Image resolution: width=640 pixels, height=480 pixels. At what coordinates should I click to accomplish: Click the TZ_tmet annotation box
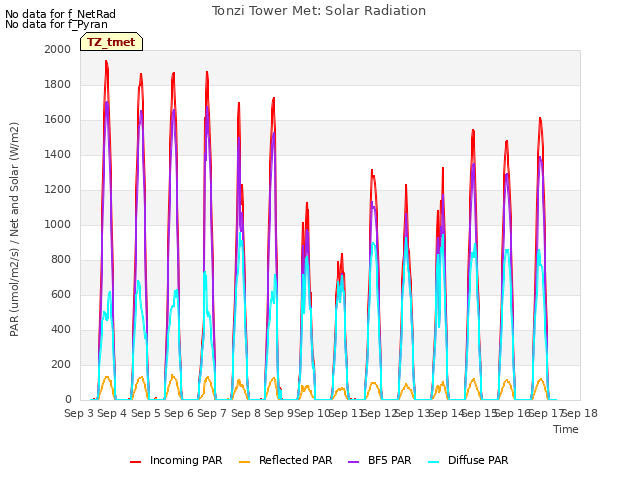pos(111,42)
